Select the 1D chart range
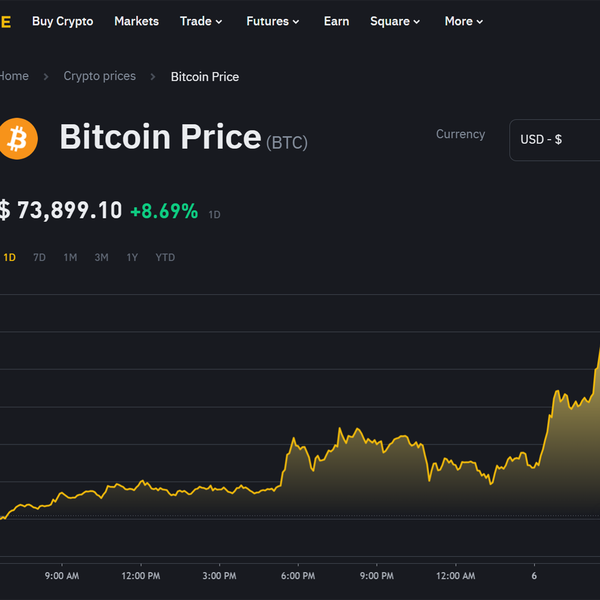The image size is (600, 600). tap(9, 257)
